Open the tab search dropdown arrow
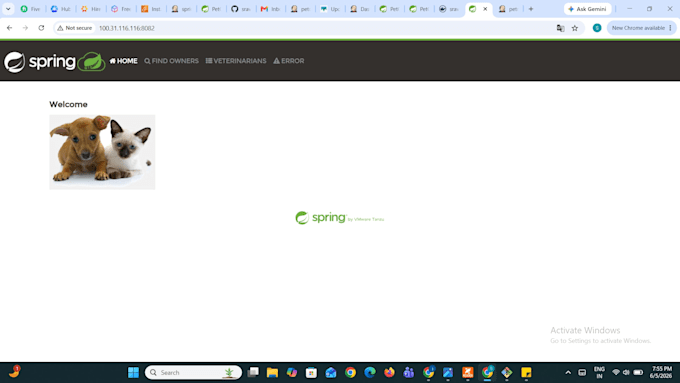 coord(8,9)
